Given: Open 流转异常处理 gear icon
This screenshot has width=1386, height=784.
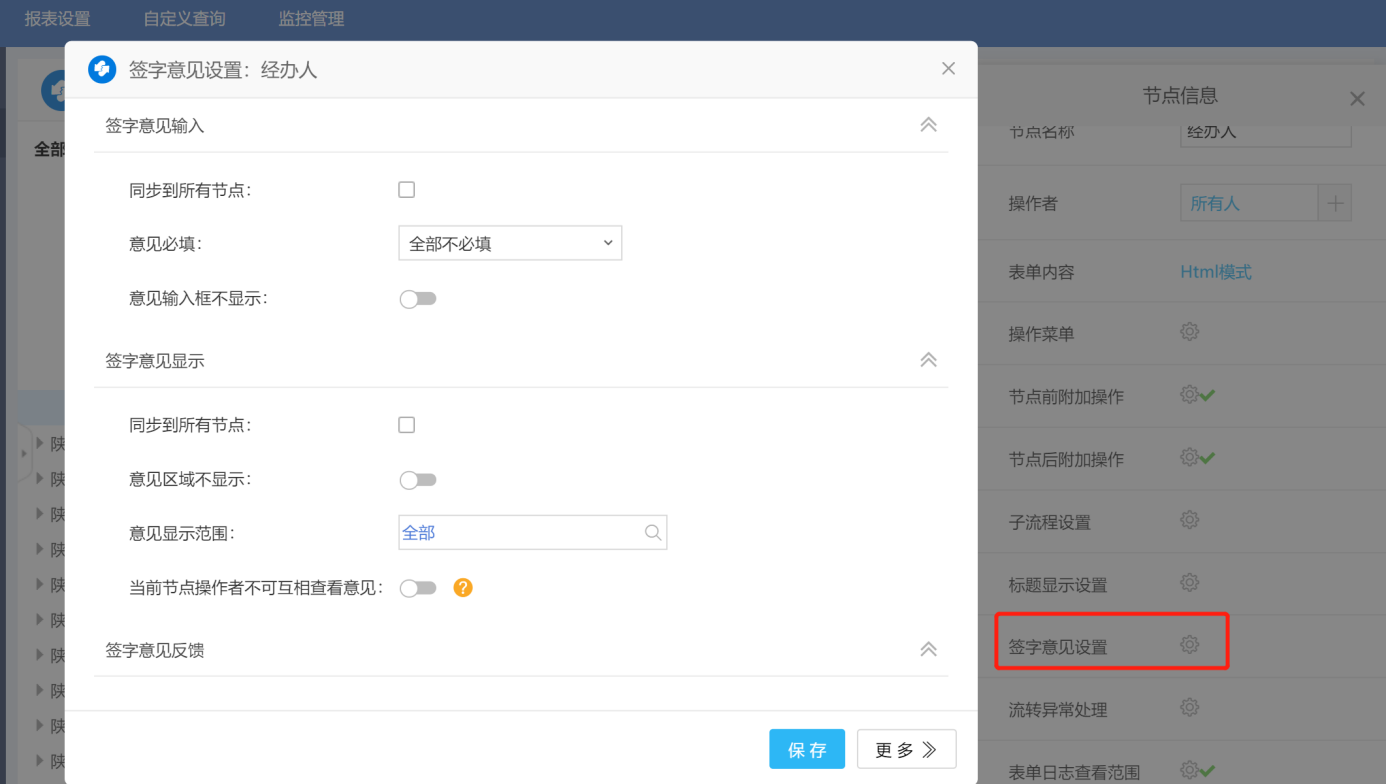Looking at the screenshot, I should coord(1189,708).
